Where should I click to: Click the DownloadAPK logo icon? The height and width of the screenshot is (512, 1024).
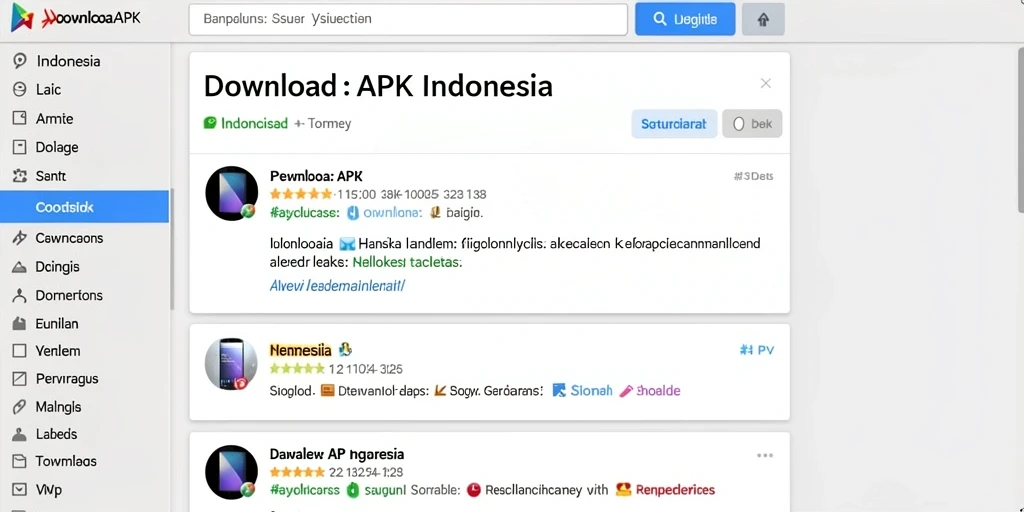coord(23,18)
